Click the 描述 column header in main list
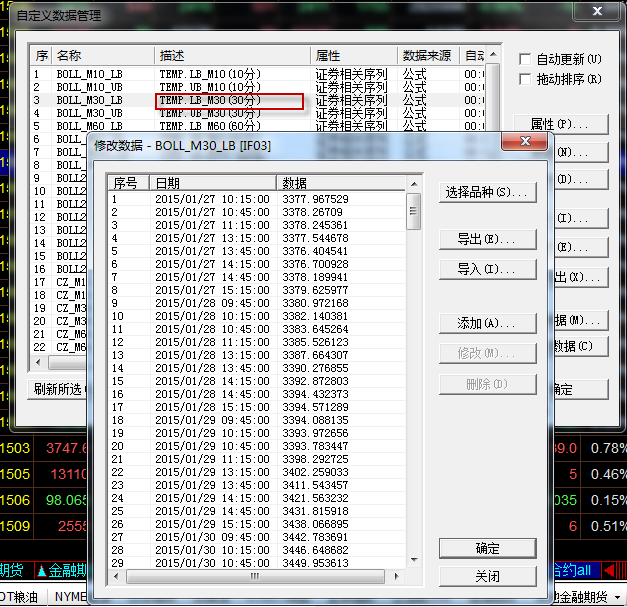Viewport: 627px width, 607px height. tap(232, 55)
